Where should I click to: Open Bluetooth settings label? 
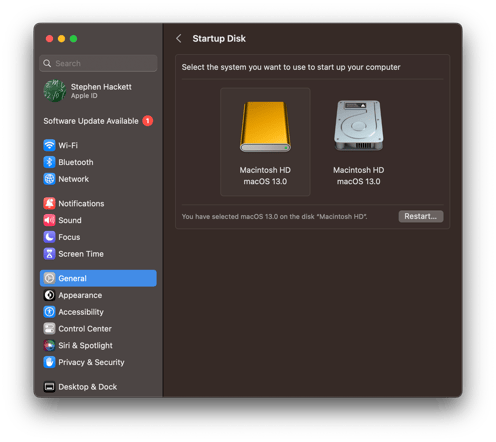[x=76, y=162]
